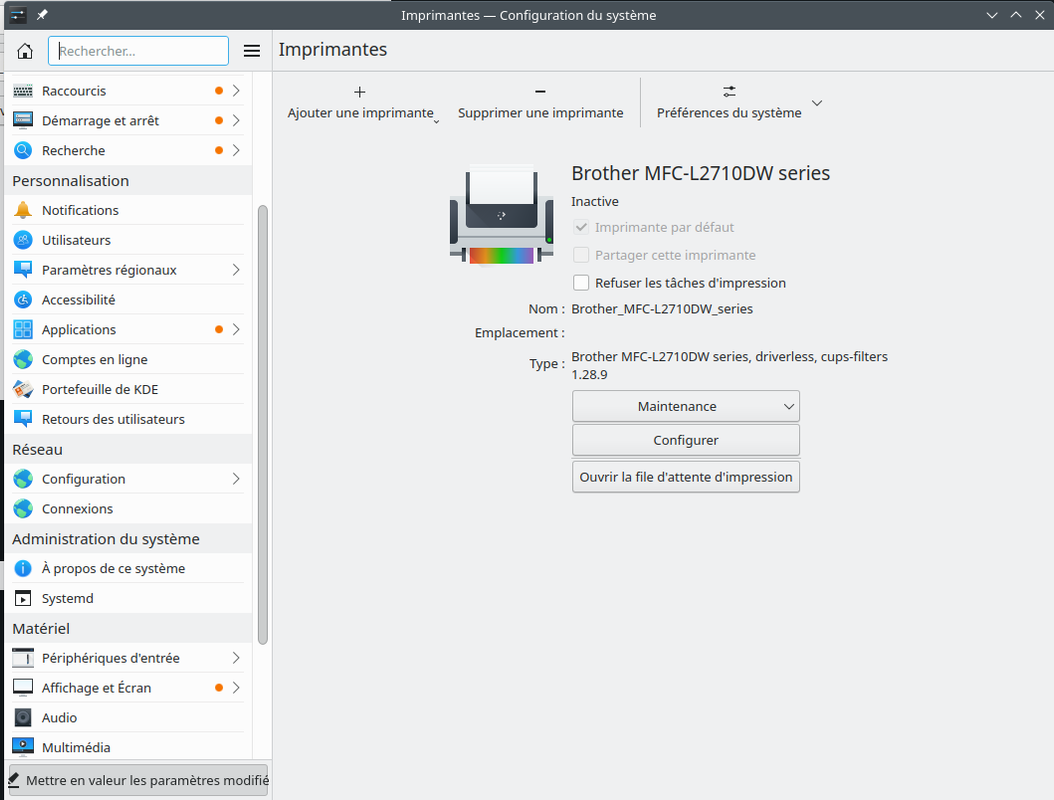Open the Maintenance dropdown
The height and width of the screenshot is (800, 1054).
686,406
